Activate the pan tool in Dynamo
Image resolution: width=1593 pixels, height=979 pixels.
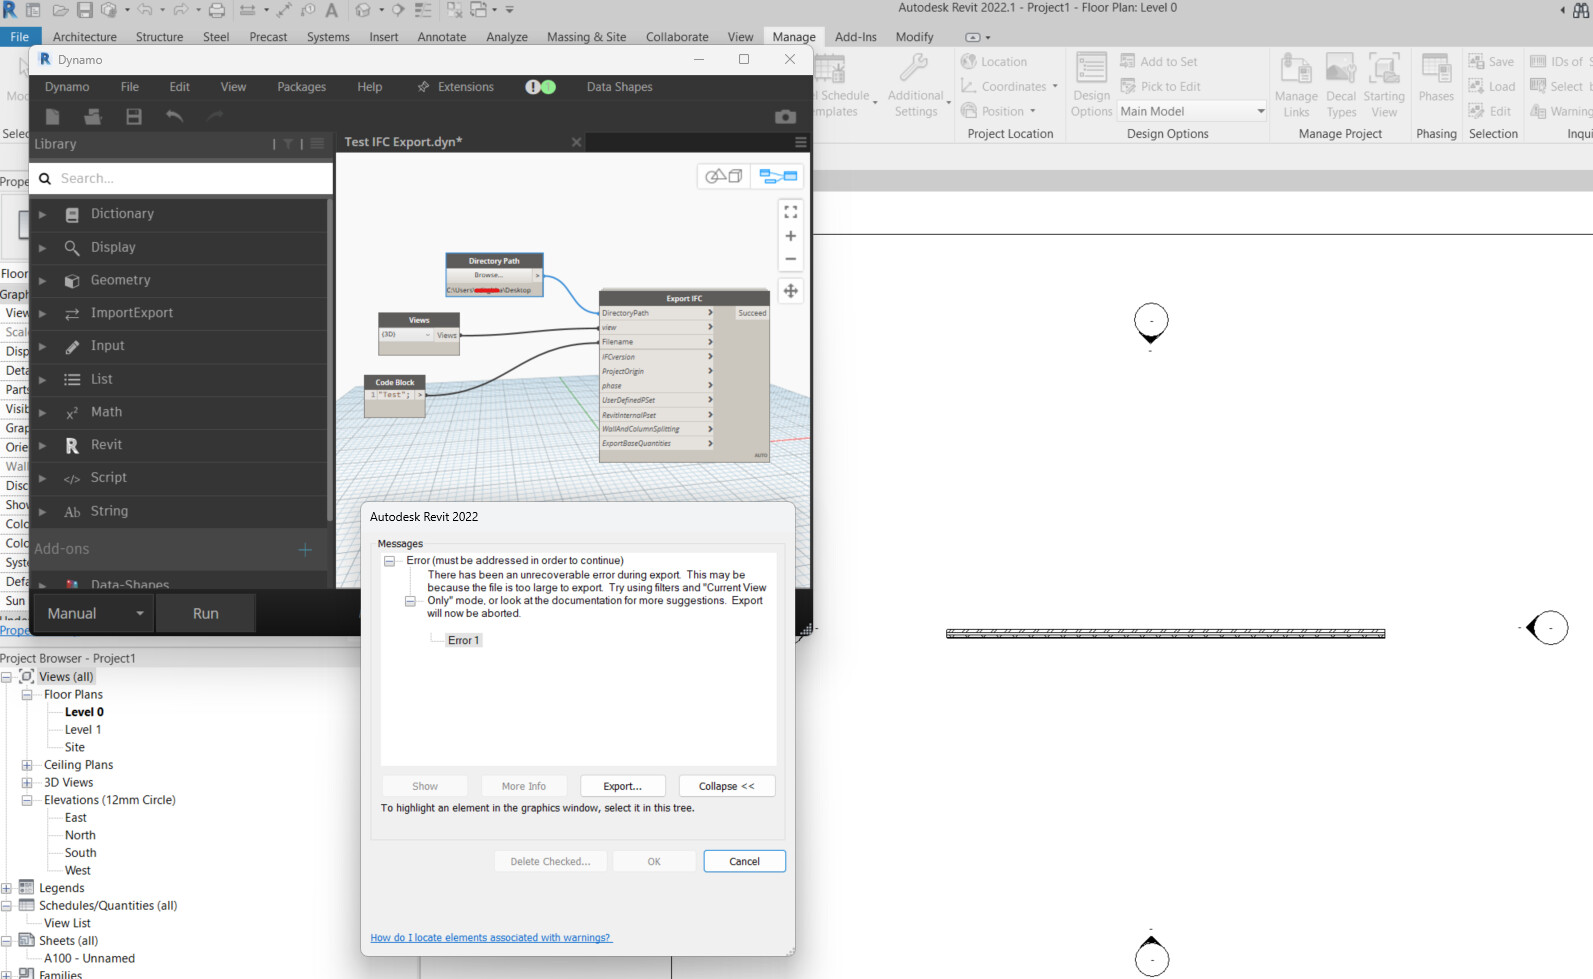pos(791,291)
